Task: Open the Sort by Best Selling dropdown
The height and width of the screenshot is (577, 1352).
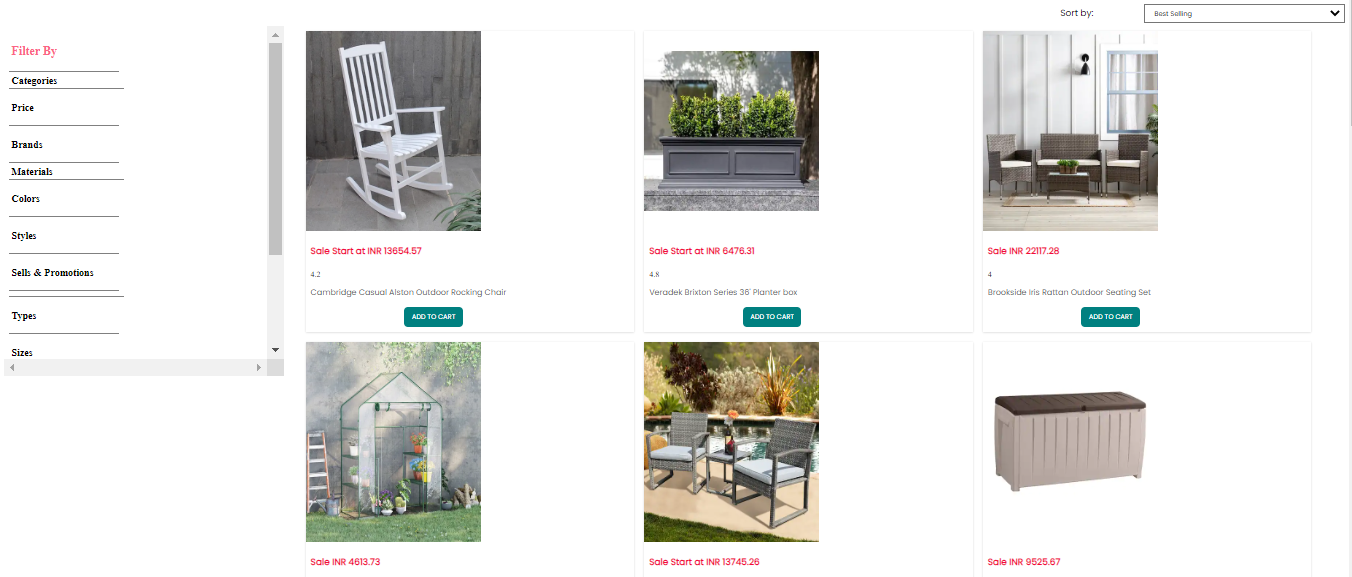Action: (x=1243, y=13)
